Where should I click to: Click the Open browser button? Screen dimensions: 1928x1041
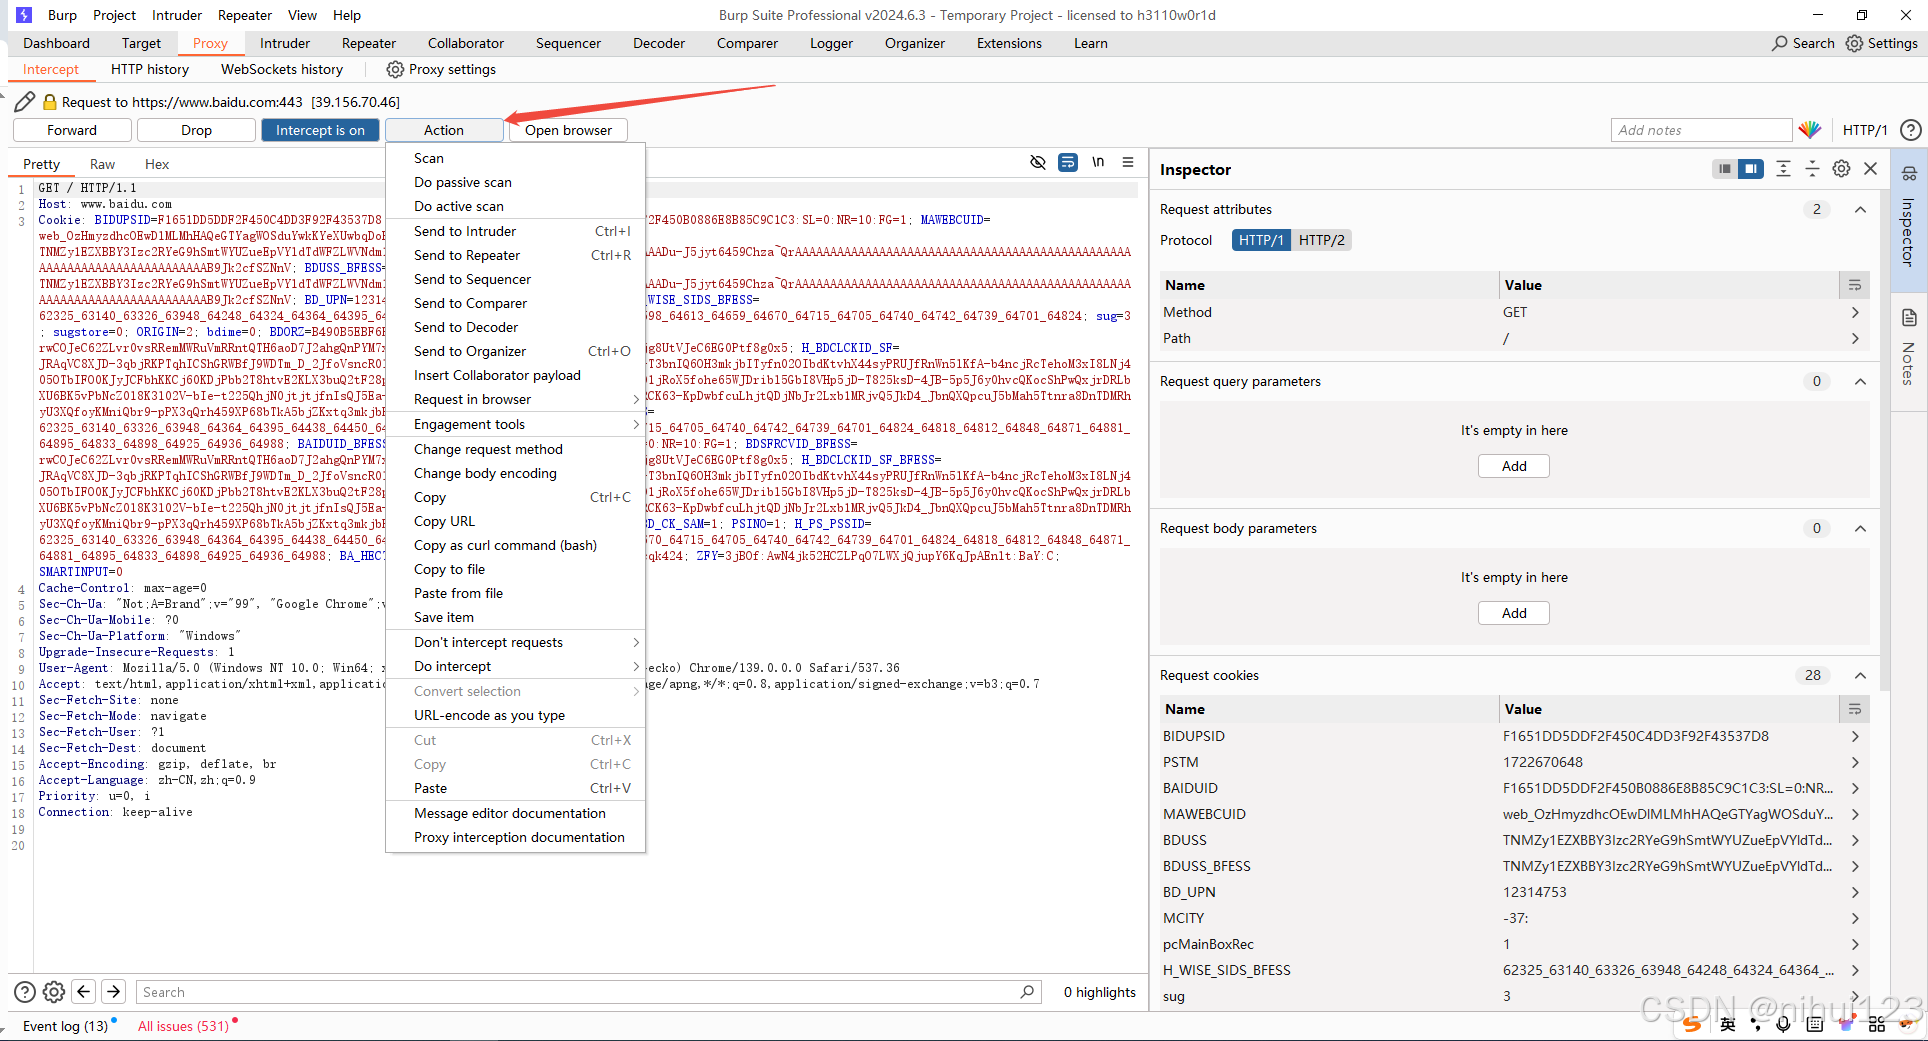568,130
